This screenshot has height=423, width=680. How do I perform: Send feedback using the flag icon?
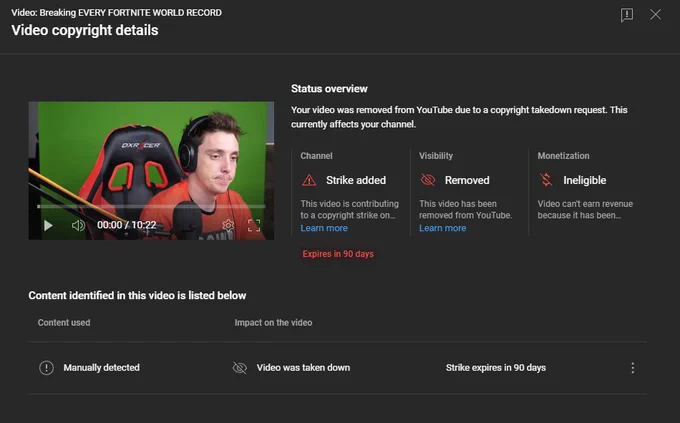pyautogui.click(x=627, y=15)
